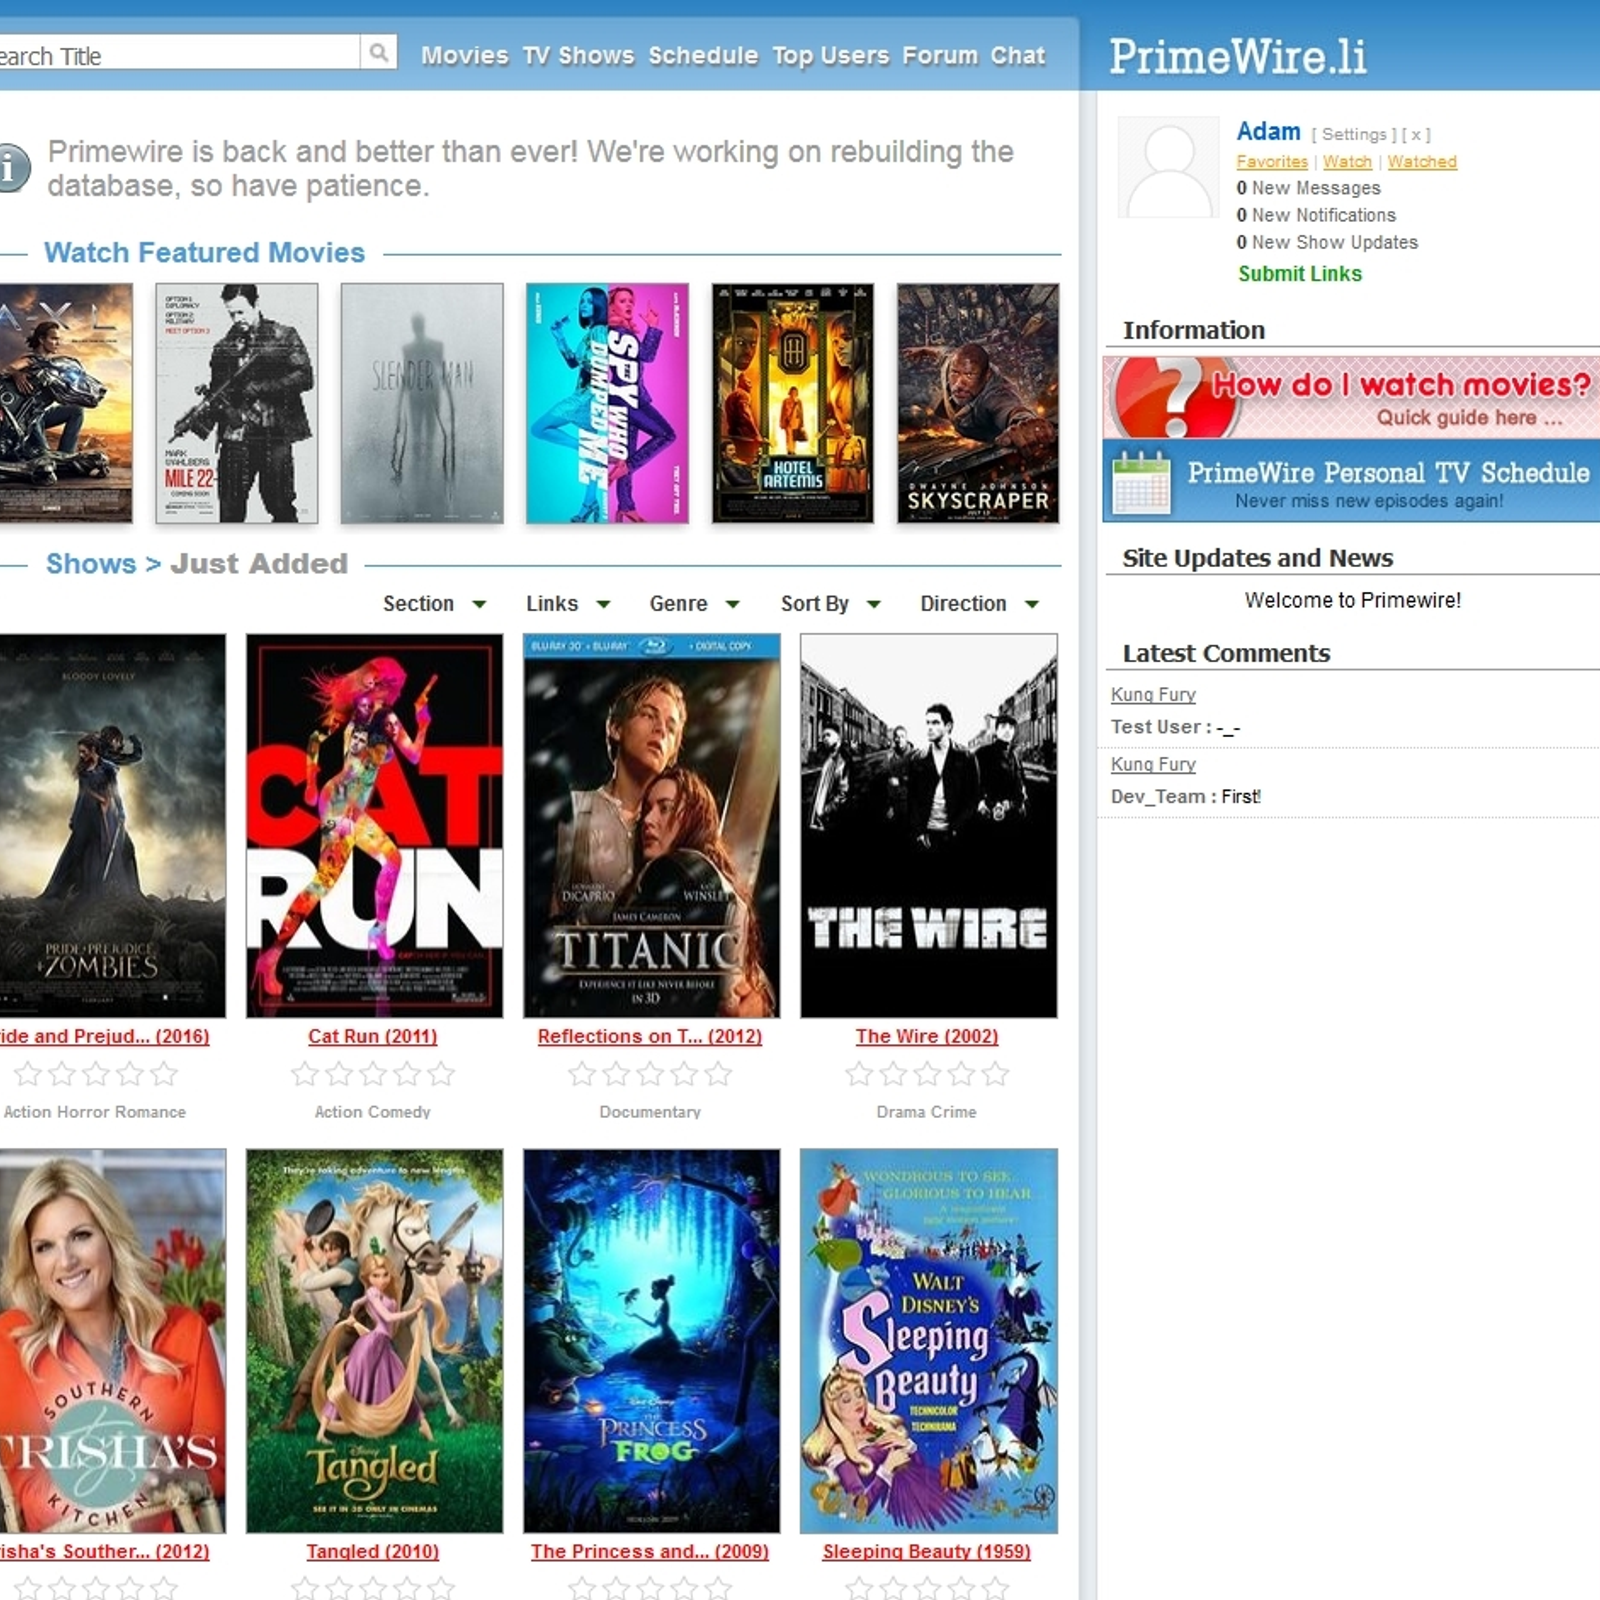
Task: Open Reflections on T... (2012) title link
Action: [650, 1036]
